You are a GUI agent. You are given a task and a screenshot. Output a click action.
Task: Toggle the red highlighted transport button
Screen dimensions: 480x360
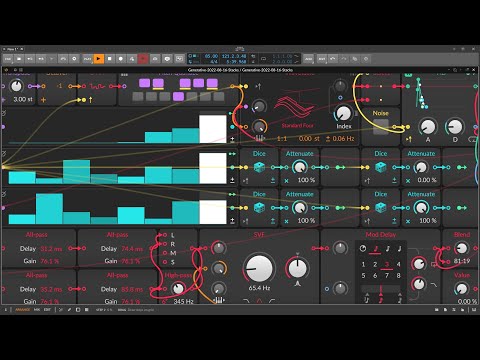coord(143,59)
